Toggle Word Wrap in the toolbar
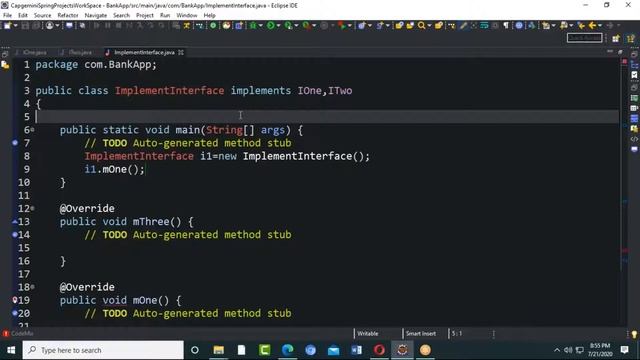This screenshot has width=640, height=360. click(484, 26)
